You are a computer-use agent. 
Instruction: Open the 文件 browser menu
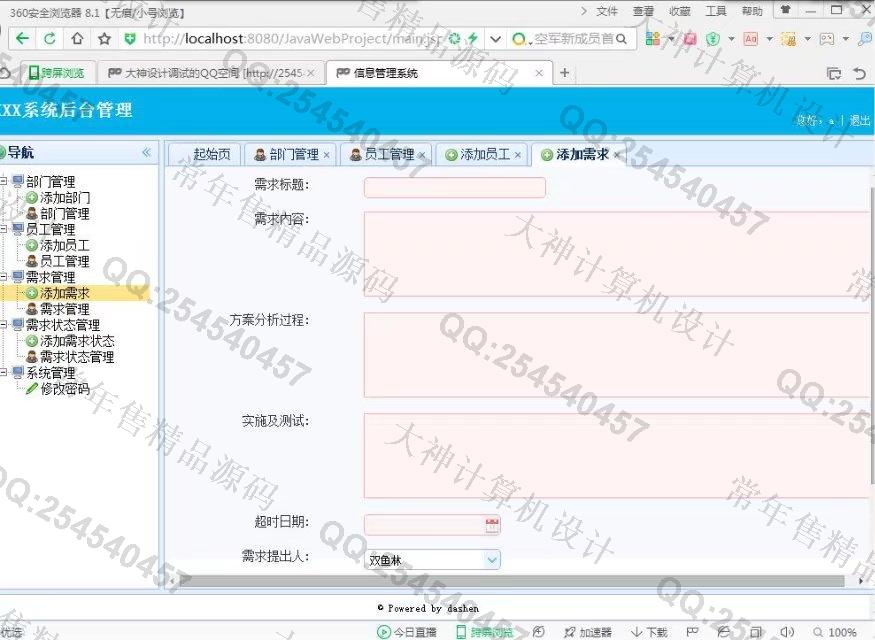pos(607,11)
